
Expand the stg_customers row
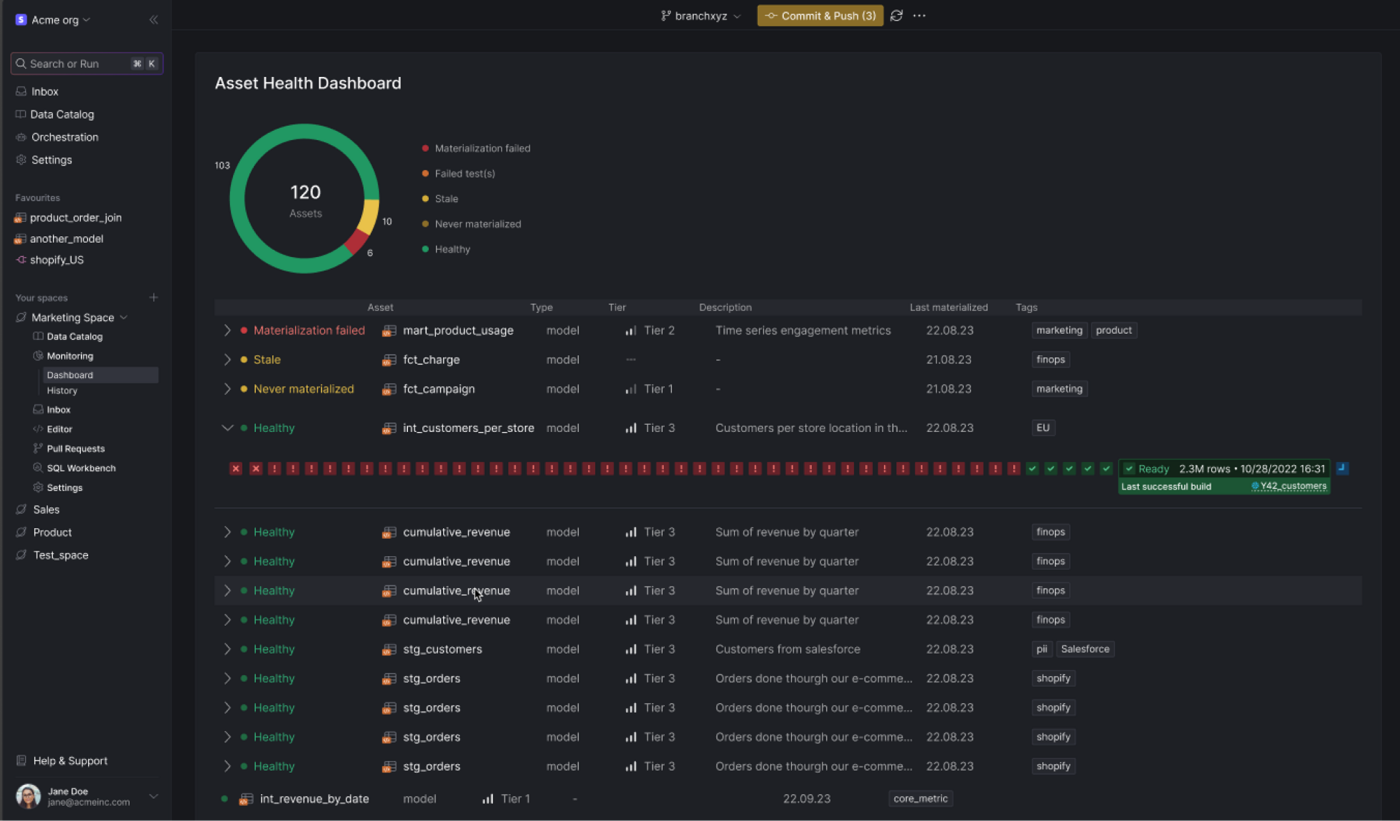[x=227, y=649]
